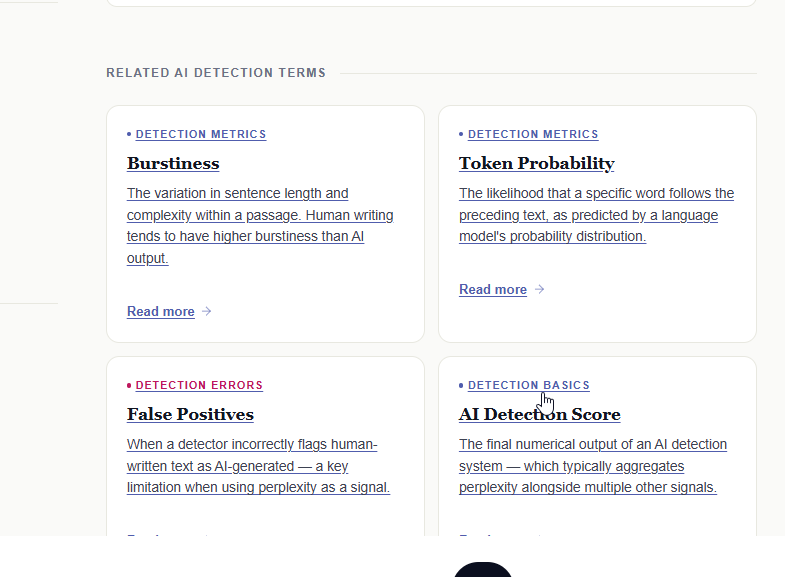Click Read more under the Token Probability description
The width and height of the screenshot is (785, 577).
click(493, 289)
